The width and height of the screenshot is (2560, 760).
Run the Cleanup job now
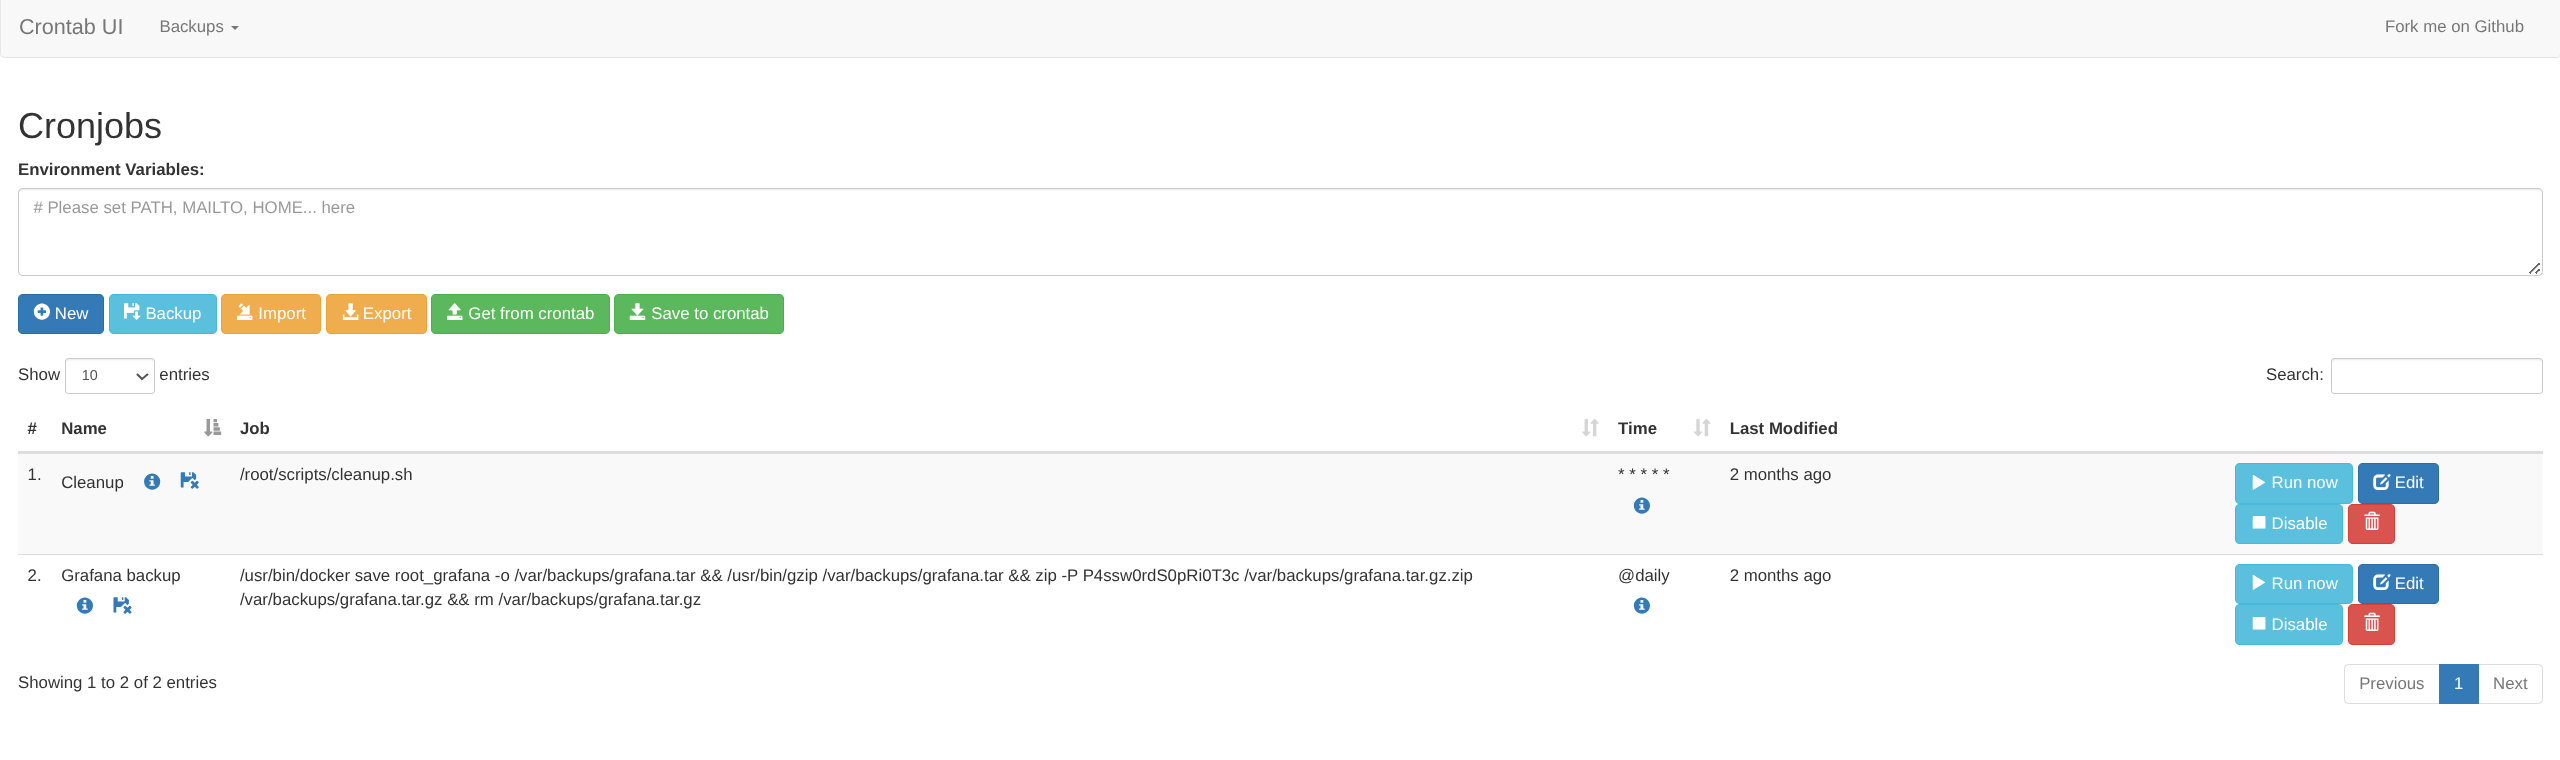(x=2293, y=483)
